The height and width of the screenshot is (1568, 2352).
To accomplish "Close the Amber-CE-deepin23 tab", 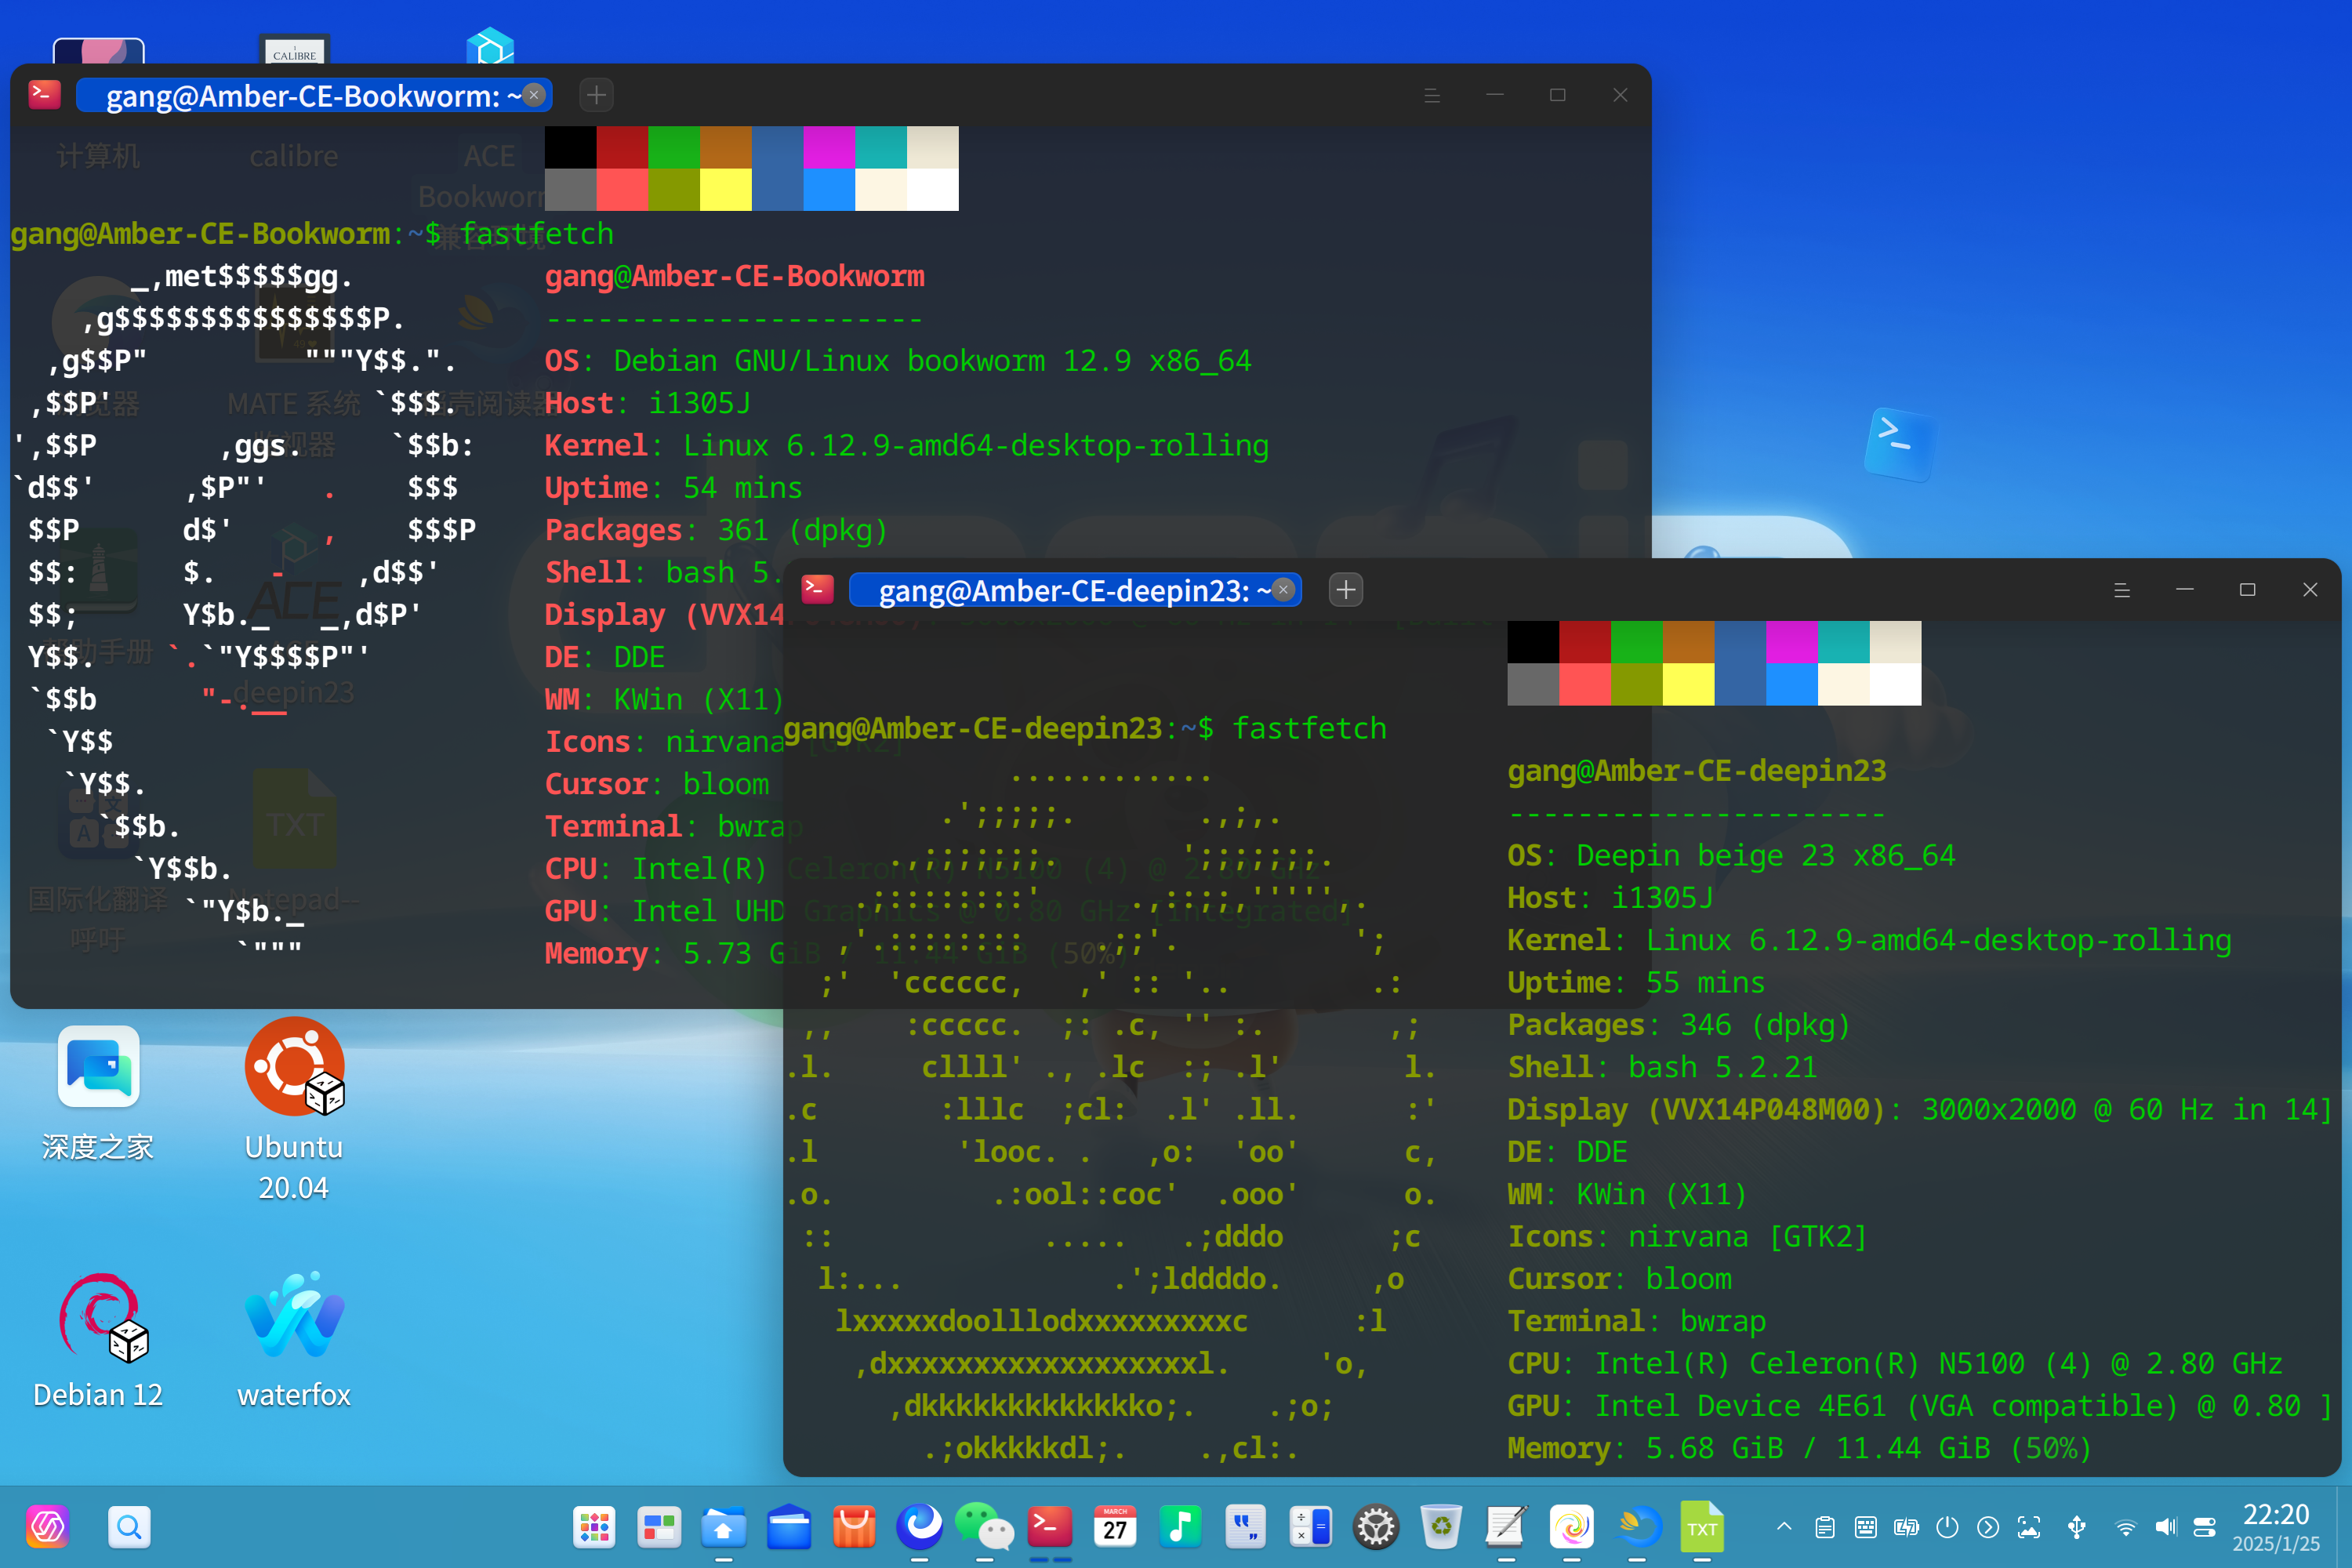I will [1283, 590].
